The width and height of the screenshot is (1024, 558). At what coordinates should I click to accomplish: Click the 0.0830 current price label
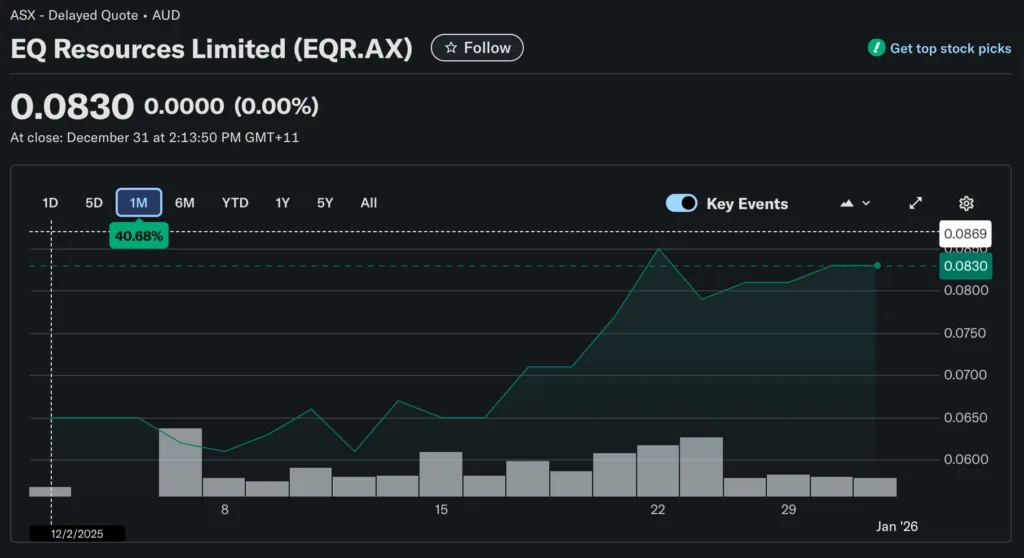(x=965, y=266)
